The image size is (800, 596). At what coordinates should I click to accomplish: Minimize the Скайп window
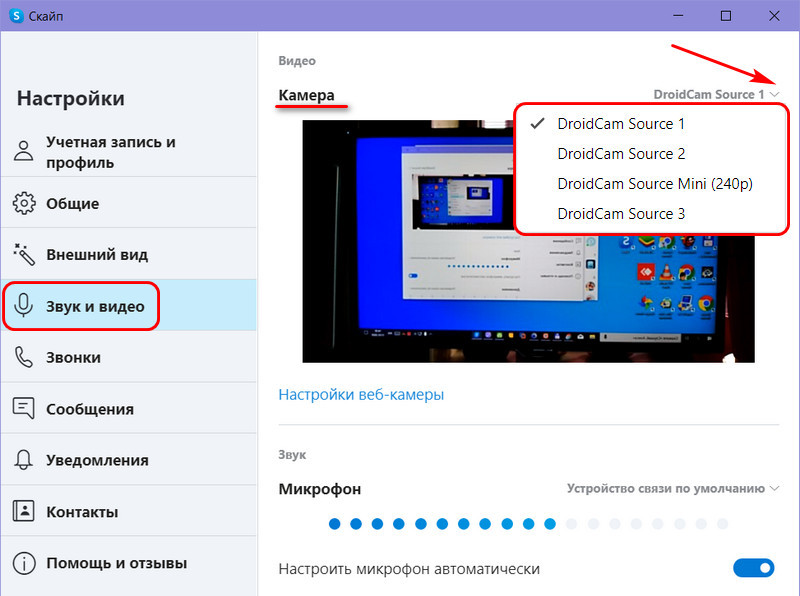pyautogui.click(x=678, y=16)
